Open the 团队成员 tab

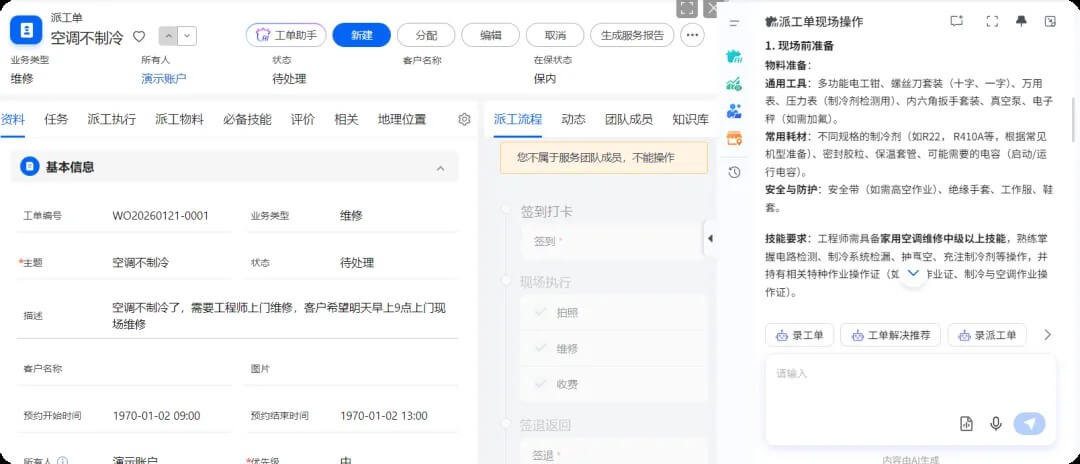[628, 119]
